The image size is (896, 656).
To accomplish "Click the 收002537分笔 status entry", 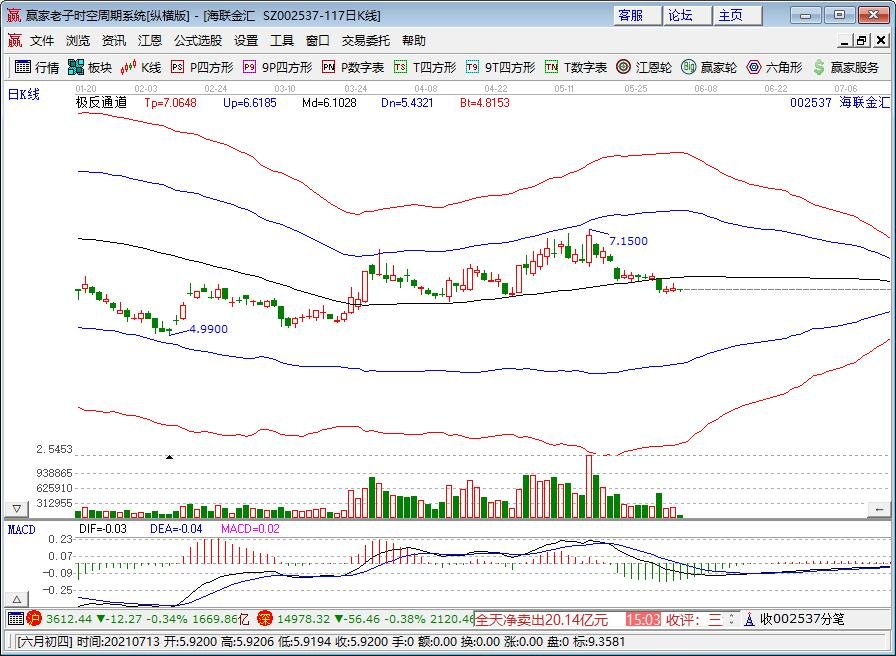I will click(x=802, y=619).
